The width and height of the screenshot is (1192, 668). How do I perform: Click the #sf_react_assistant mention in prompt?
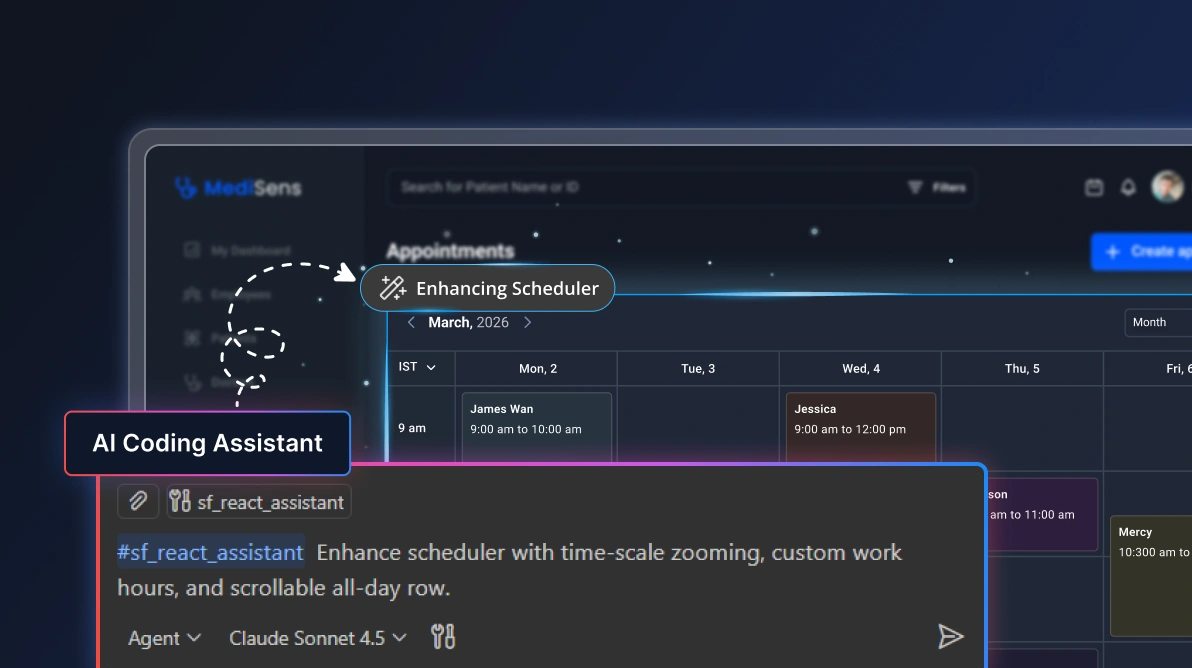point(210,552)
